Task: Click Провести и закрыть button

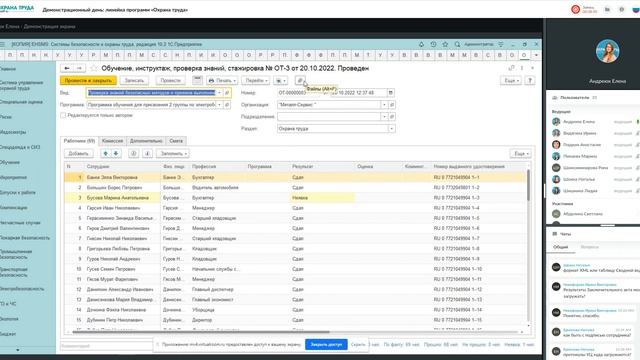Action: coord(88,80)
